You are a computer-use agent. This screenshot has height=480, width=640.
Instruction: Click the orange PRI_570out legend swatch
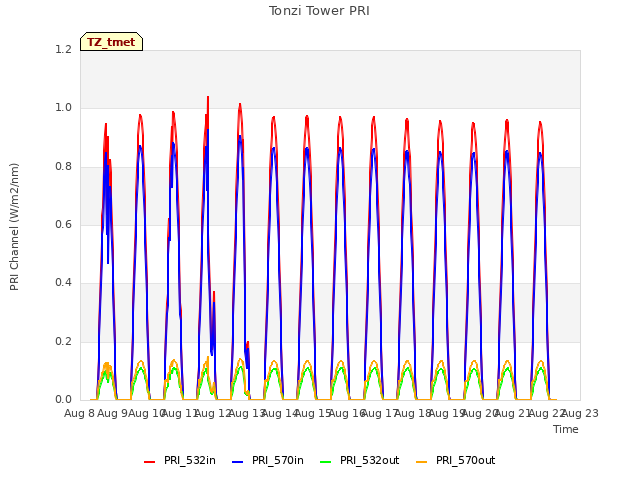click(x=422, y=462)
